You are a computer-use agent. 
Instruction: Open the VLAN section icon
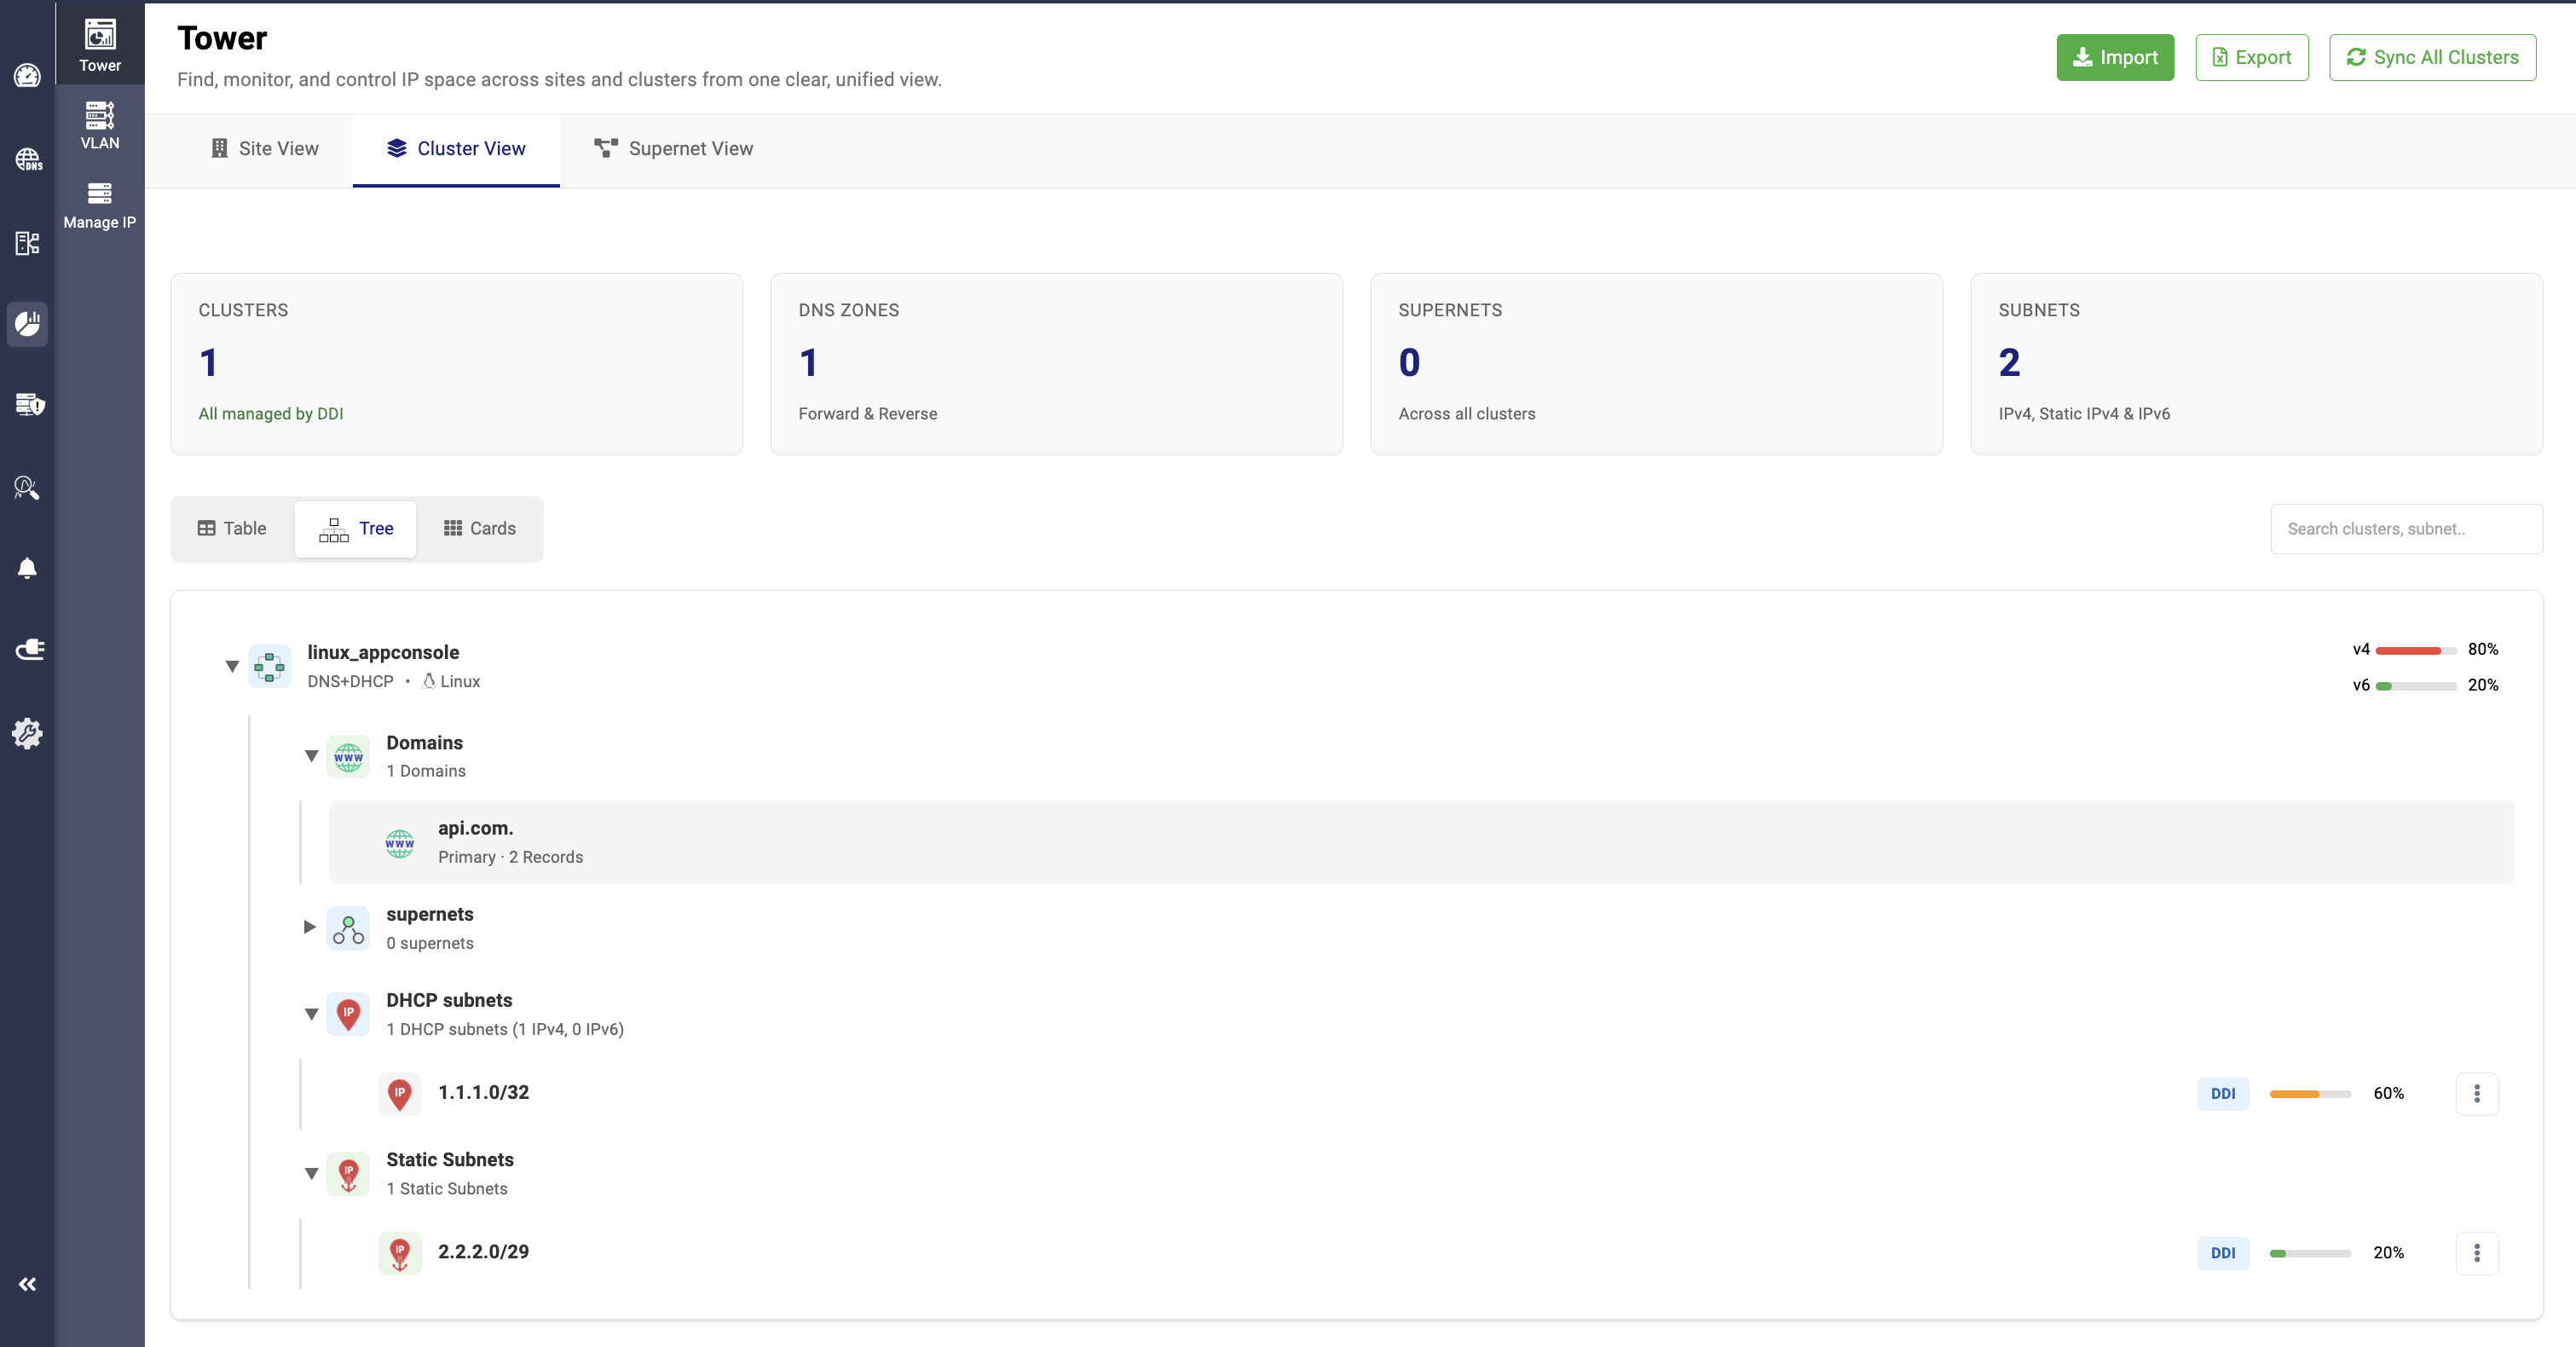click(x=99, y=124)
